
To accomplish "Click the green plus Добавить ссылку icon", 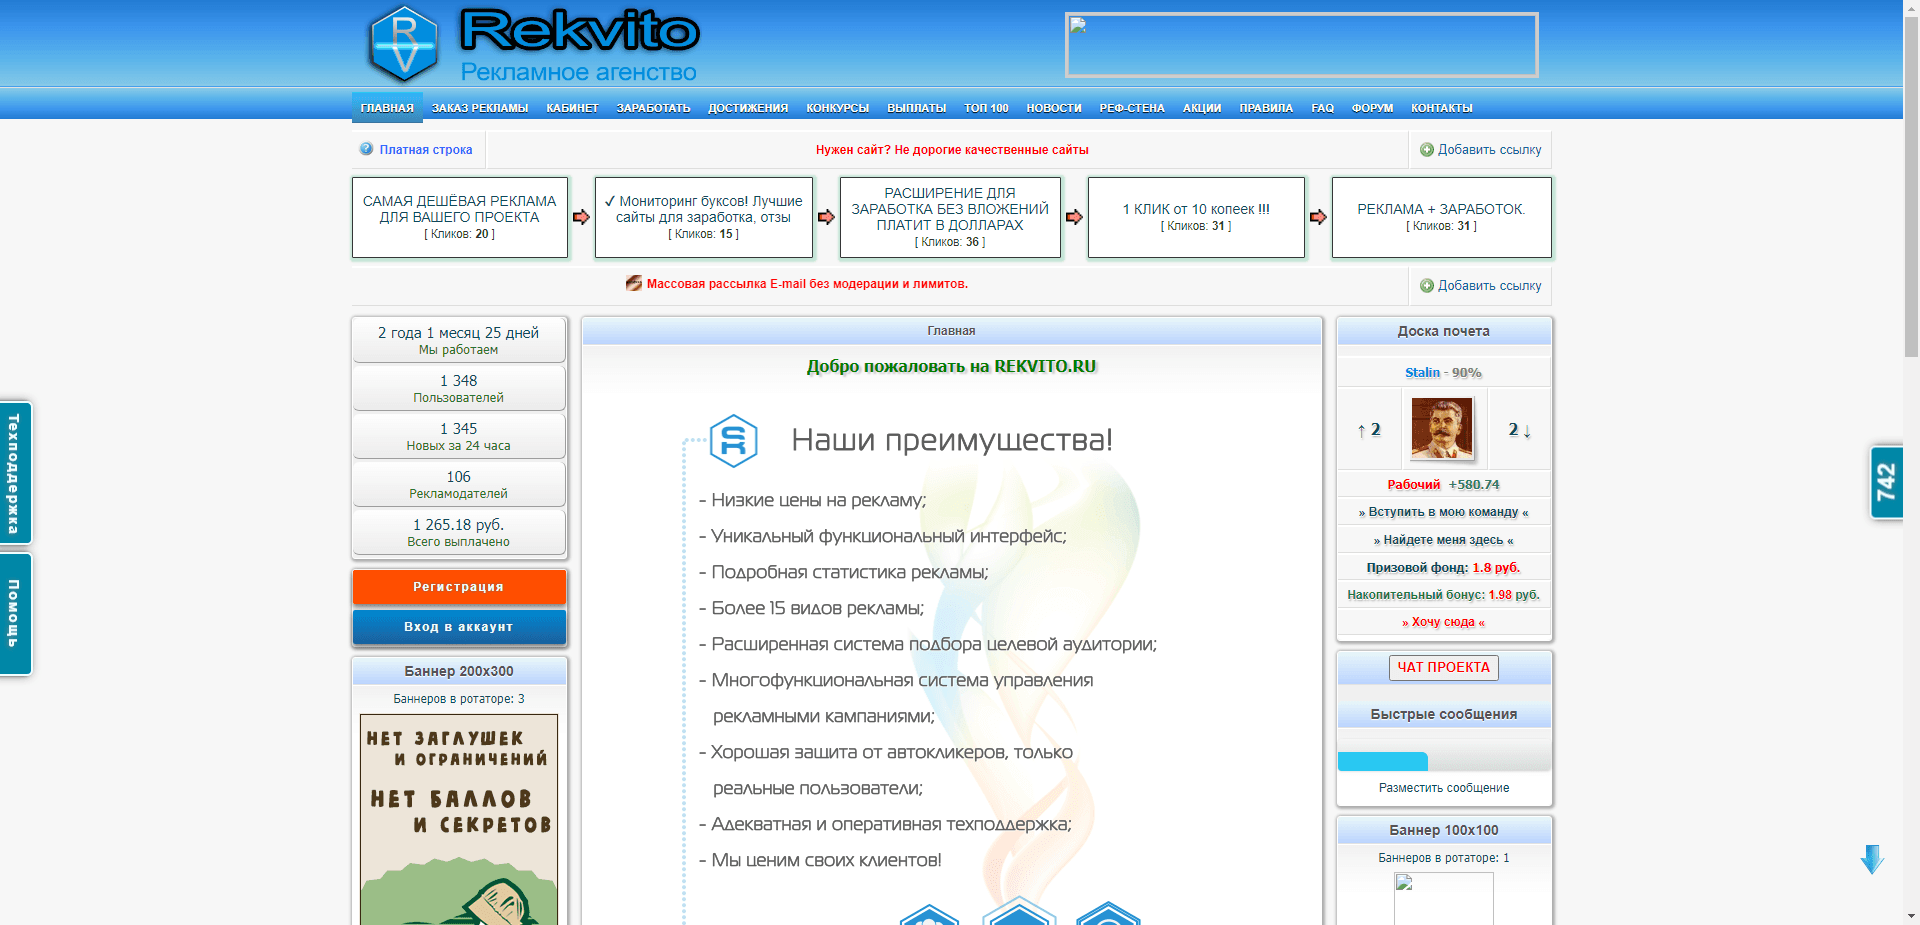I will [x=1427, y=149].
